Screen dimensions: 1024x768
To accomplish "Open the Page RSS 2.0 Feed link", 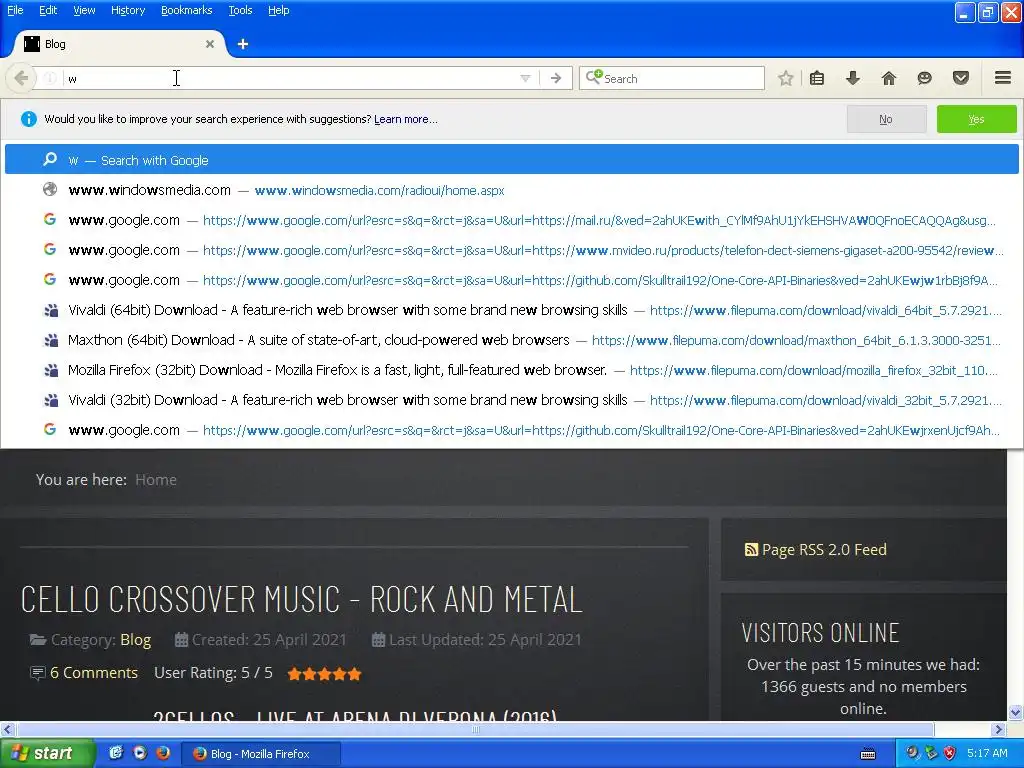I will (824, 550).
